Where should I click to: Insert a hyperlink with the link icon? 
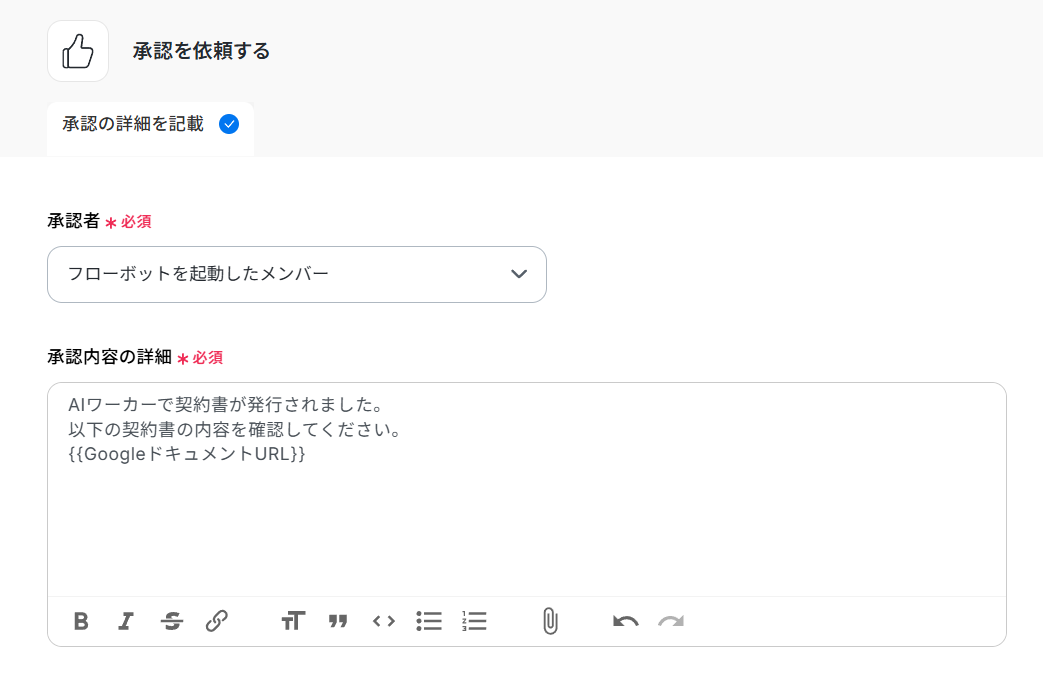pyautogui.click(x=217, y=621)
